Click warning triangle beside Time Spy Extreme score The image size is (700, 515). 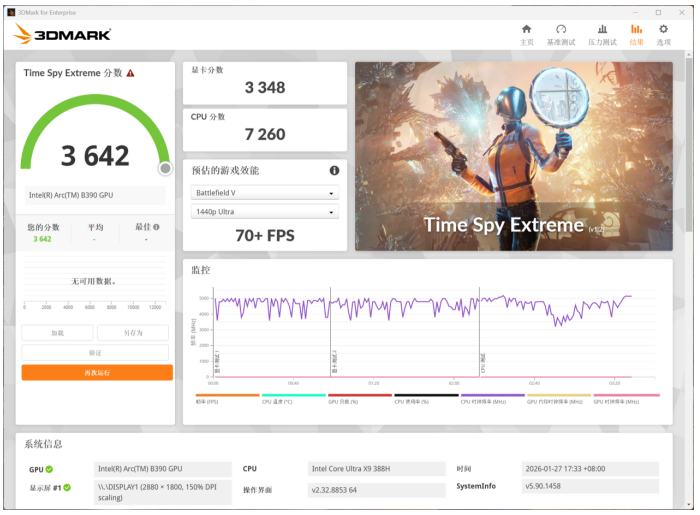tap(130, 73)
